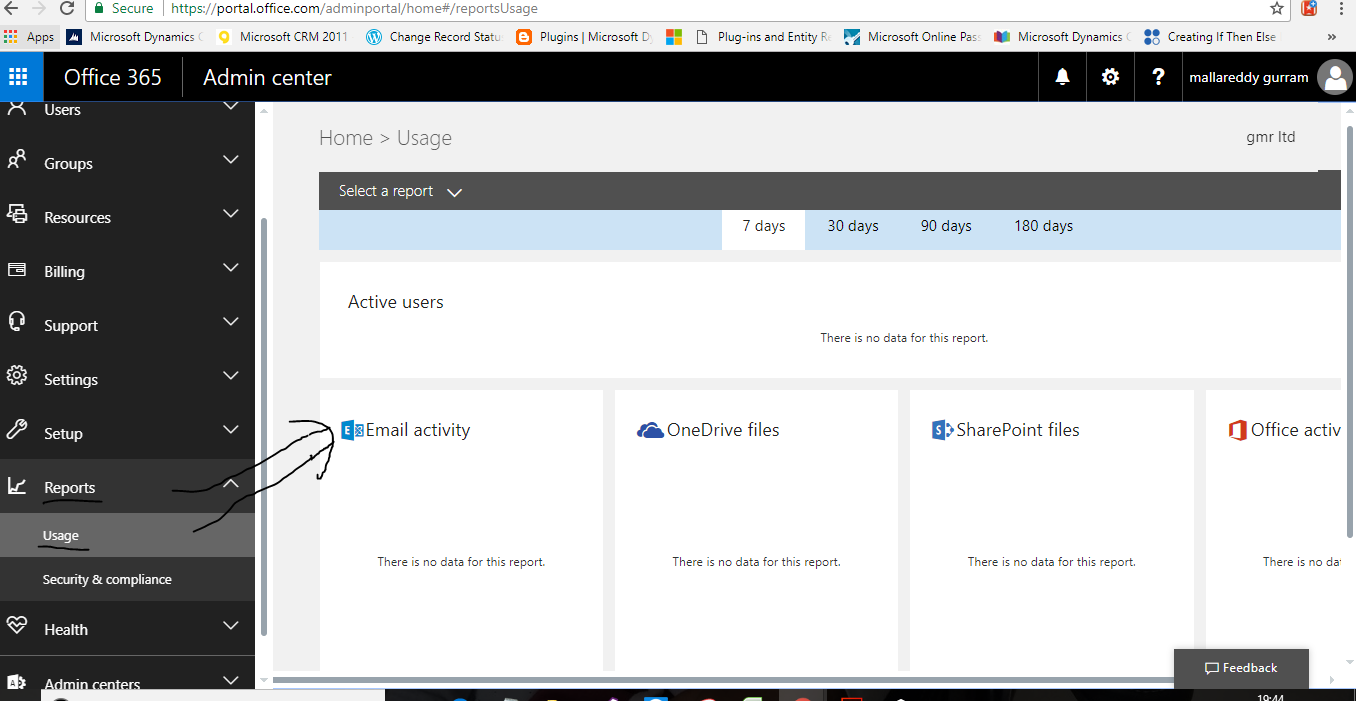This screenshot has height=701, width=1356.
Task: Click the sidebar vertical scrollbar
Action: (264, 426)
